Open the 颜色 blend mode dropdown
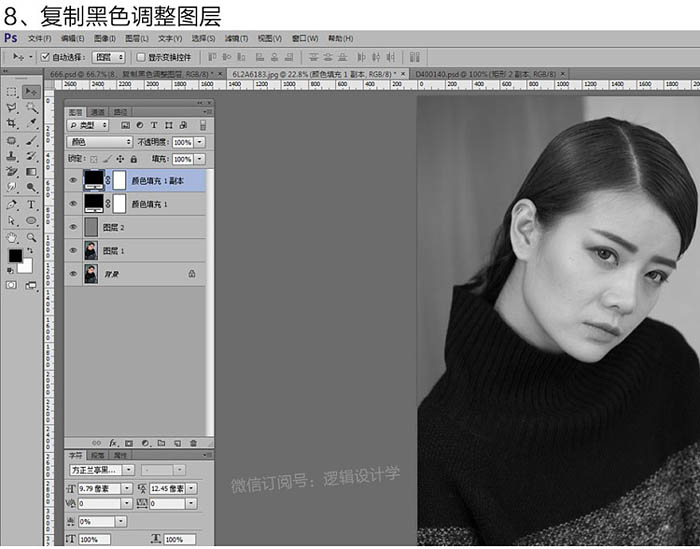Screen dimensions: 700x549 point(100,142)
